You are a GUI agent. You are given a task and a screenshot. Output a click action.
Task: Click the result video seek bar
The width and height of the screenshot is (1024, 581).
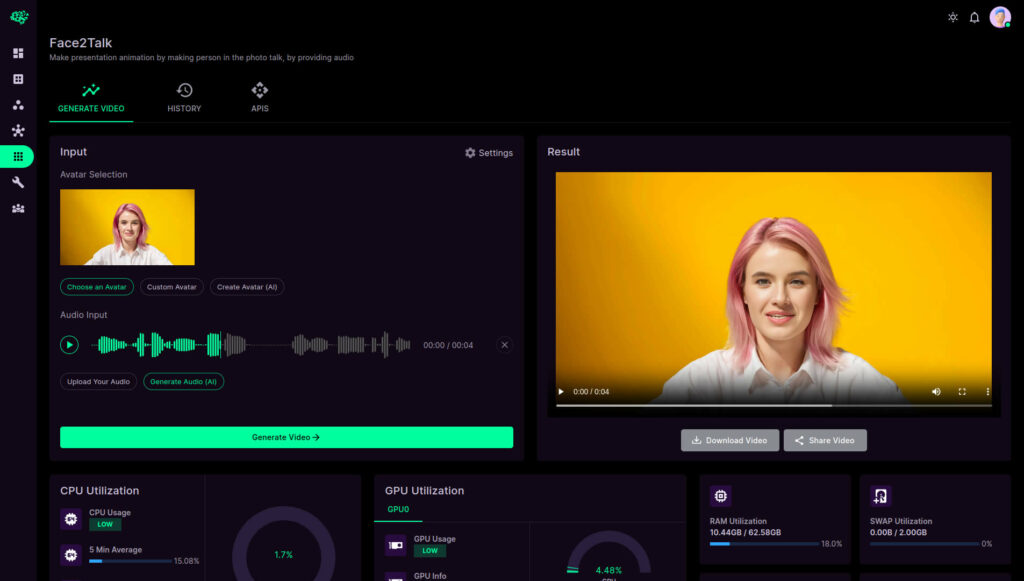coord(774,405)
